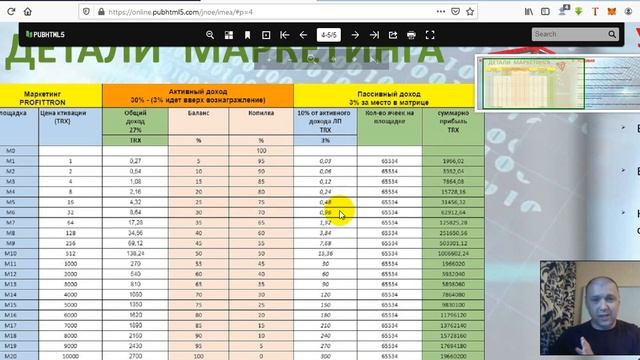
Task: Open the tracking protection shield icon
Action: click(x=86, y=12)
